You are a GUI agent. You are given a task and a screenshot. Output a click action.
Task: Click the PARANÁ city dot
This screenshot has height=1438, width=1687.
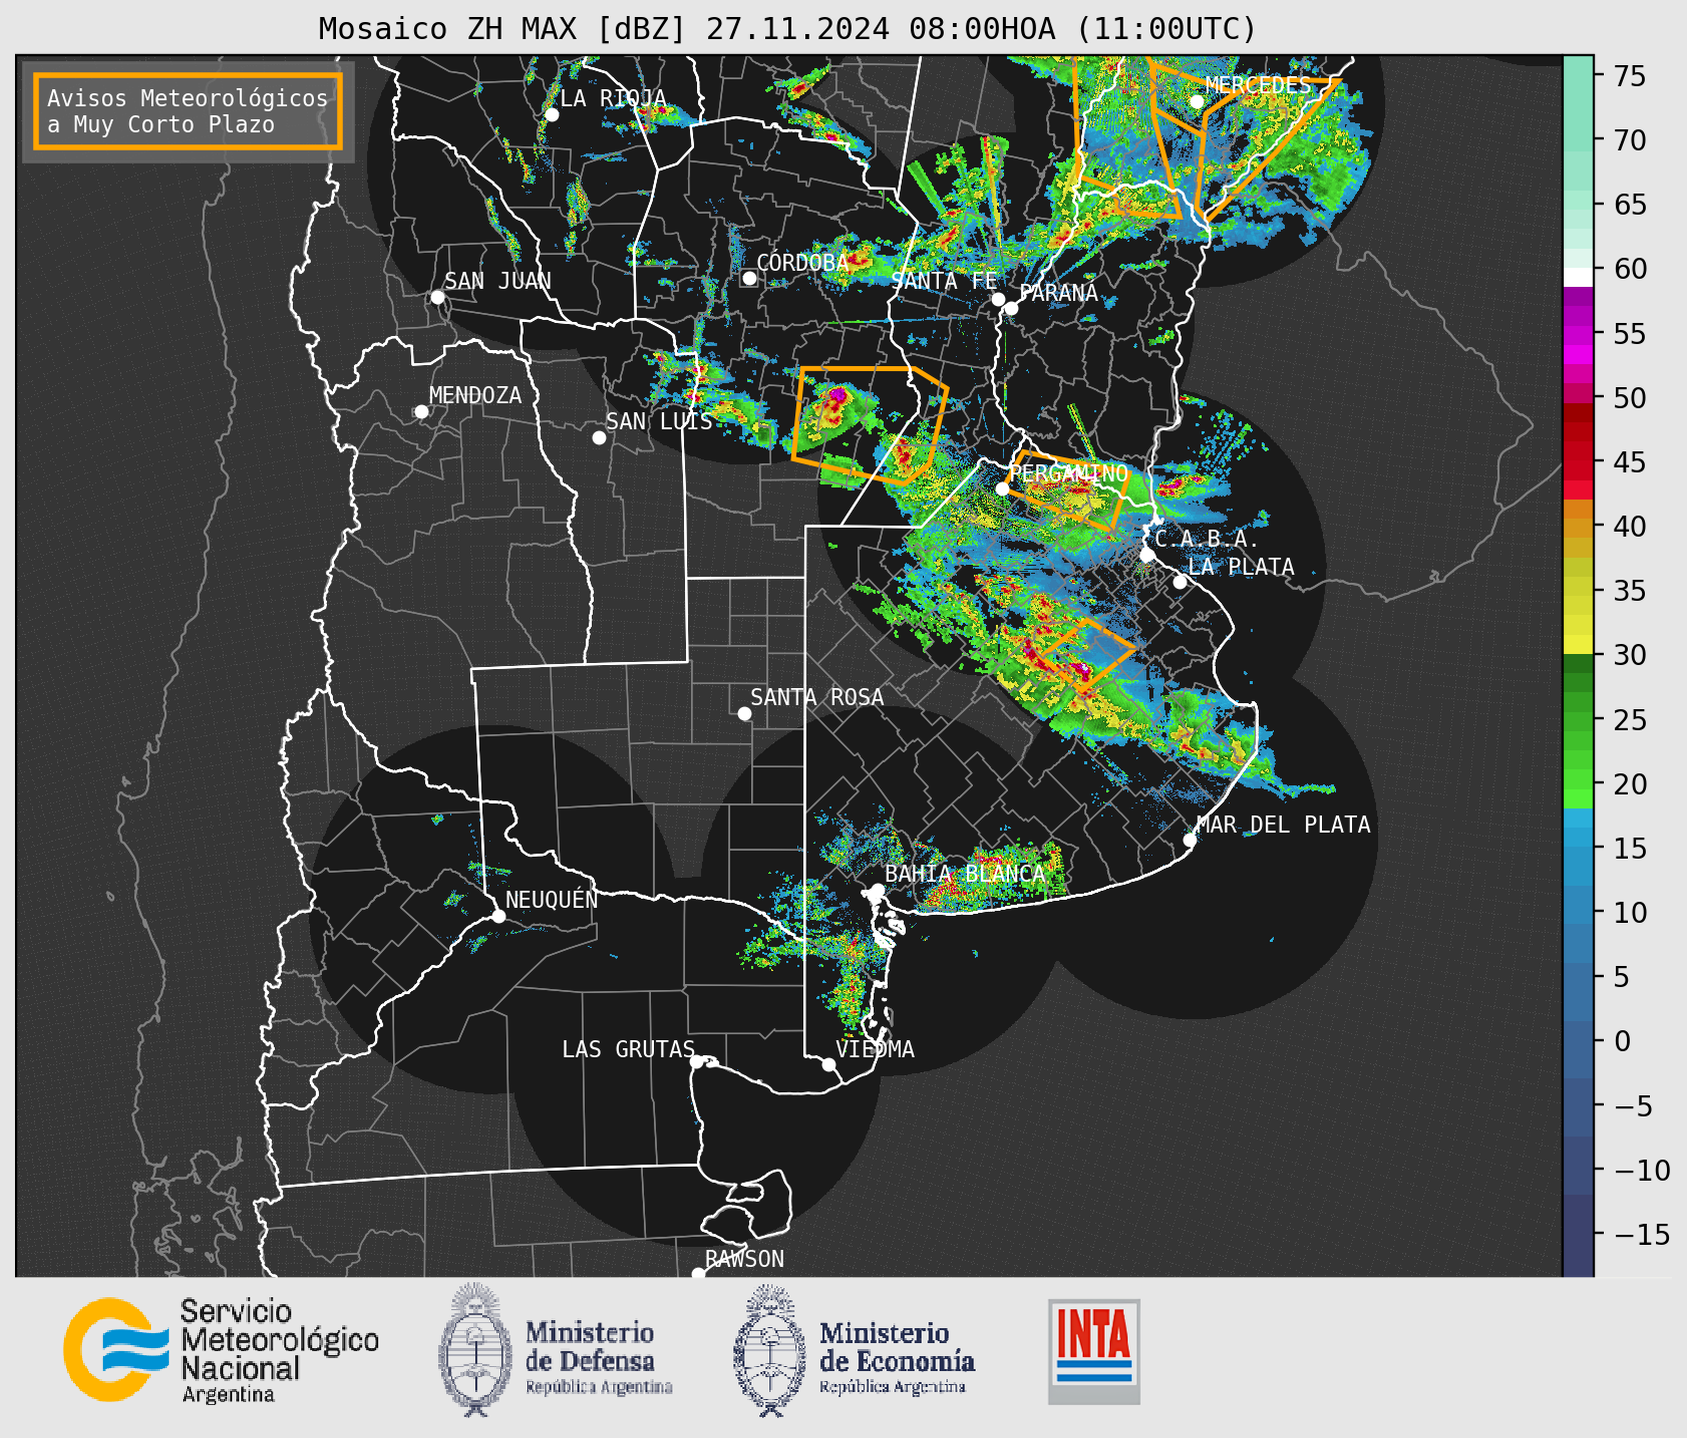(x=1011, y=308)
